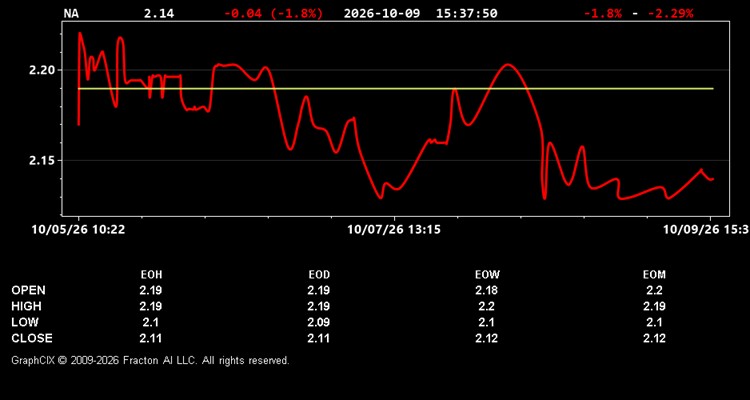
Task: Click the GraphCIX copyright notice
Action: coord(150,360)
